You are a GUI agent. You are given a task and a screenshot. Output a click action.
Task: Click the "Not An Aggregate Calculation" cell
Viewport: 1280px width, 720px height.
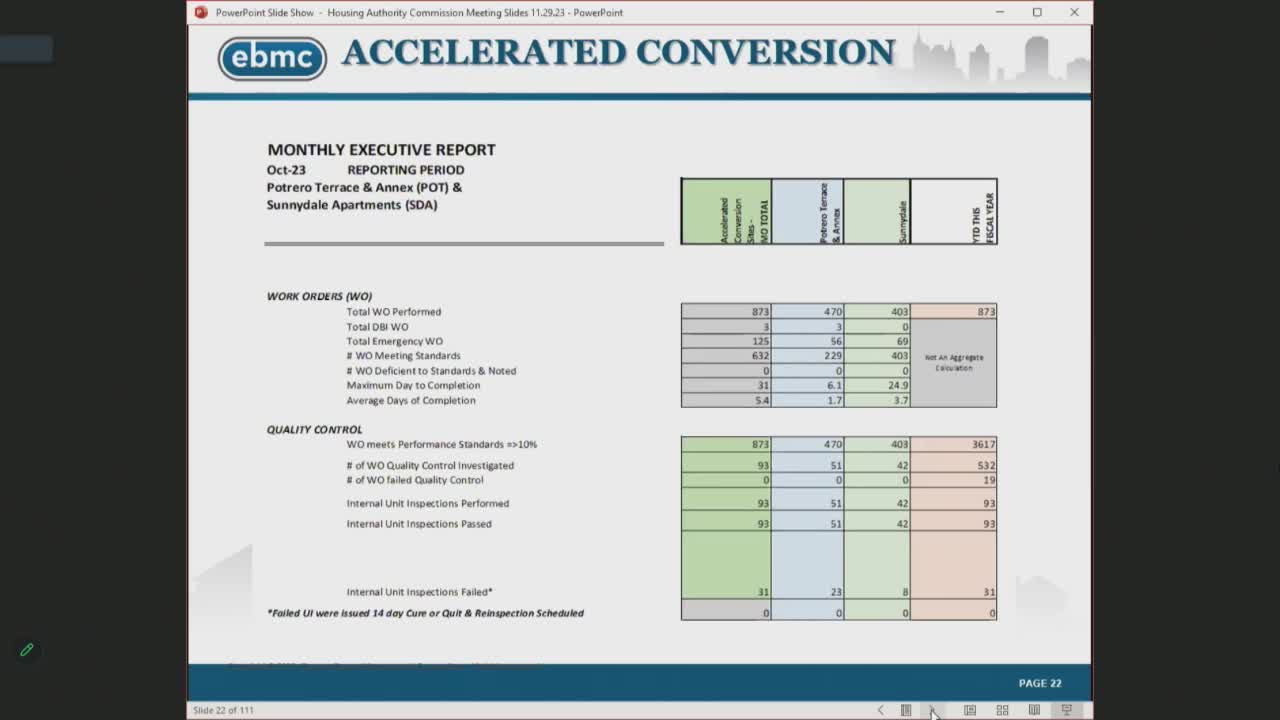click(x=954, y=363)
